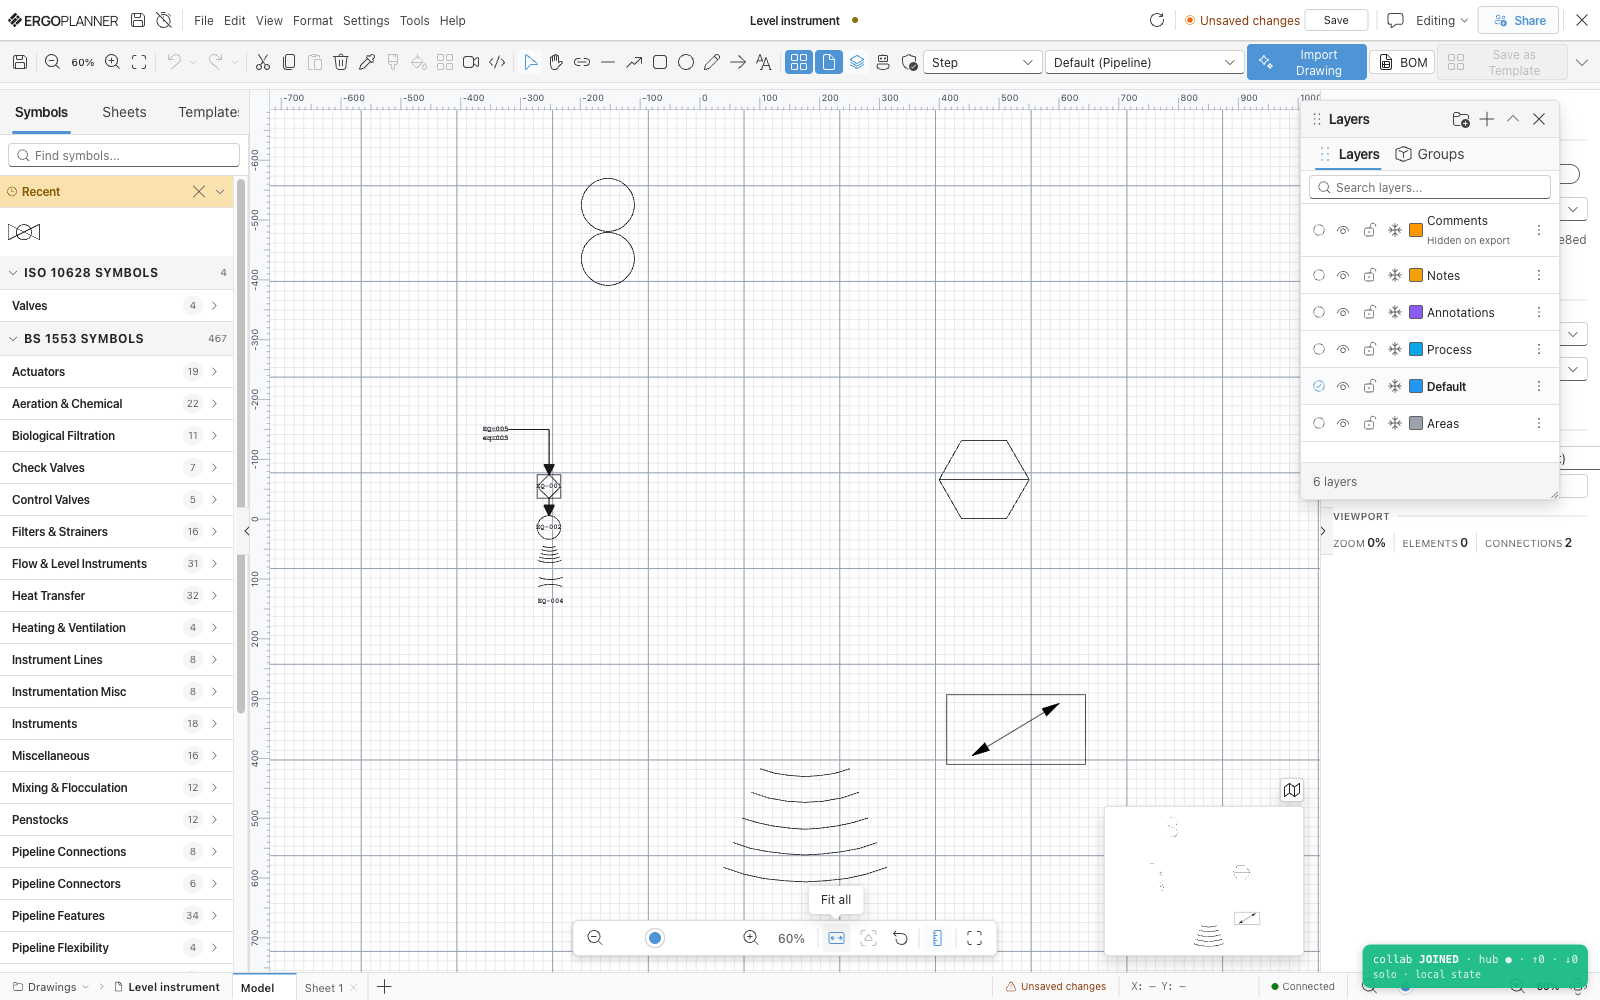The width and height of the screenshot is (1600, 1000).
Task: Click the minimap toggle map icon
Action: pos(1292,790)
